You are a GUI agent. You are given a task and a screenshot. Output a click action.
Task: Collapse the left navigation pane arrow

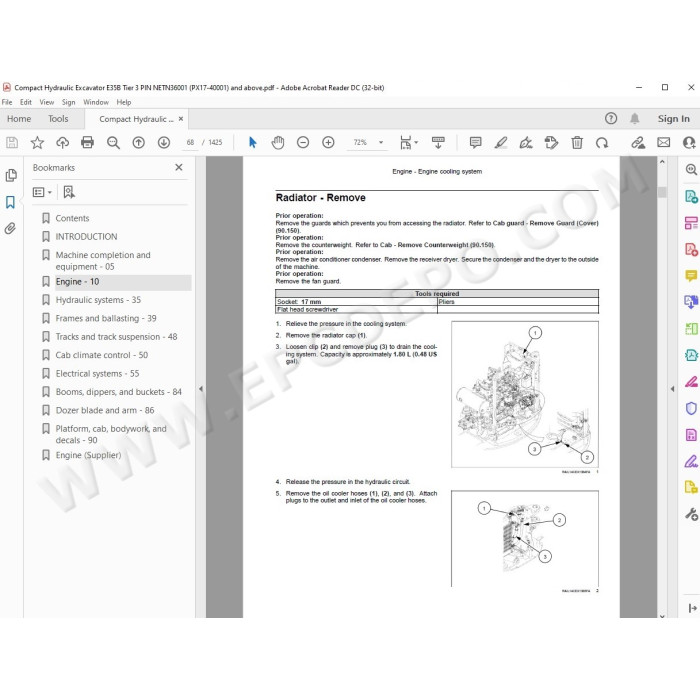click(201, 389)
